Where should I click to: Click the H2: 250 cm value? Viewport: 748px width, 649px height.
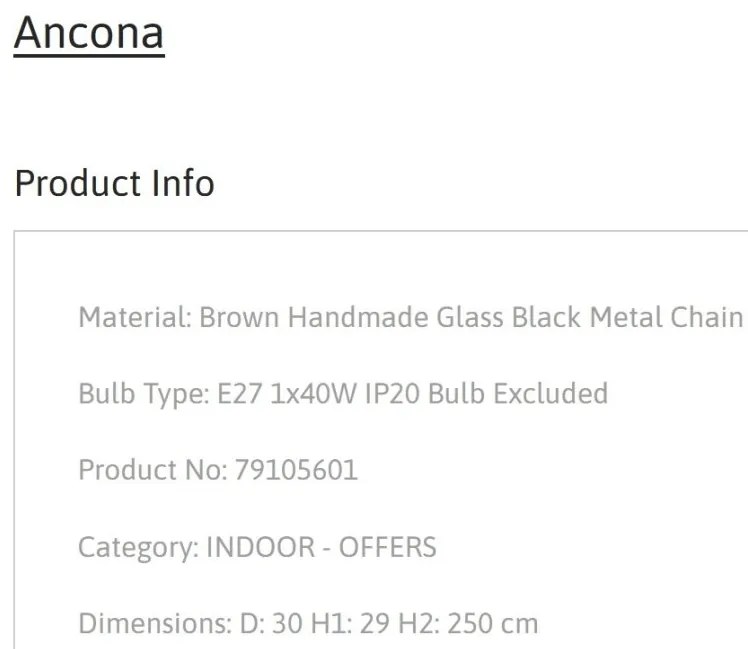[468, 624]
